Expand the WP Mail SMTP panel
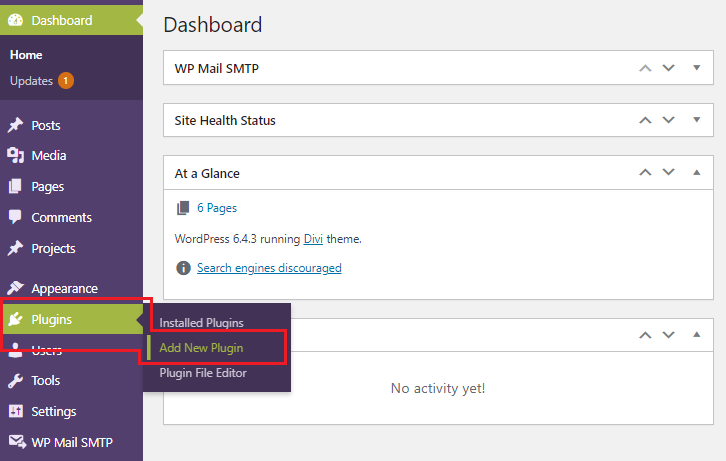The width and height of the screenshot is (726, 461). click(696, 68)
